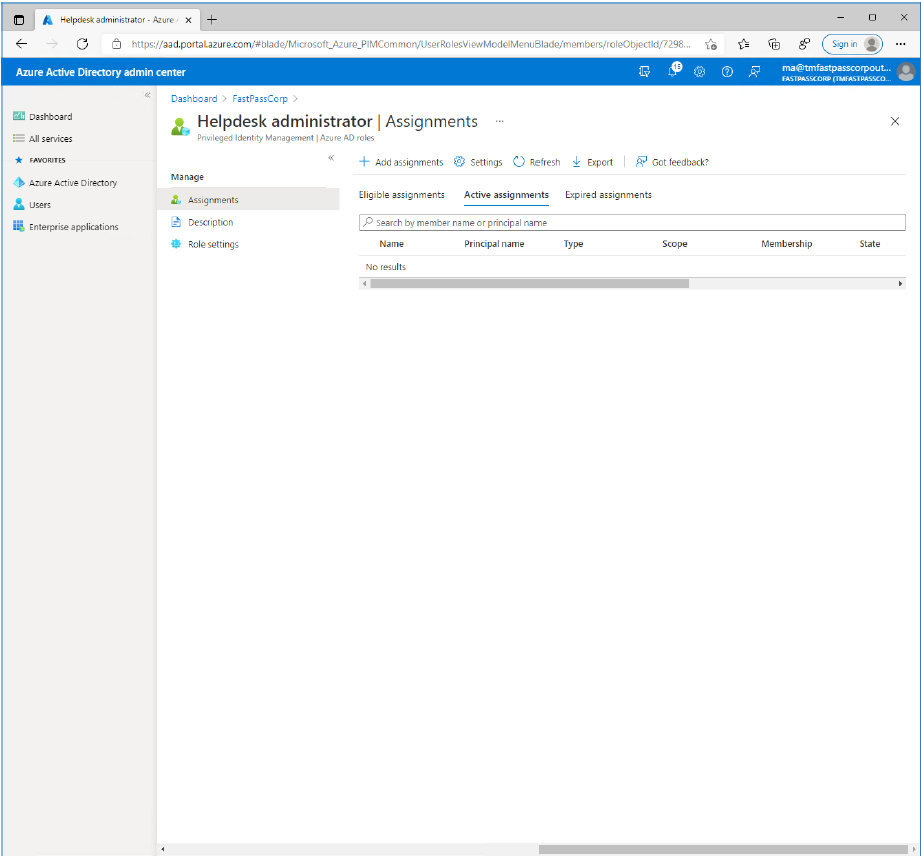Export the assignments list
921x857 pixels.
click(x=592, y=162)
